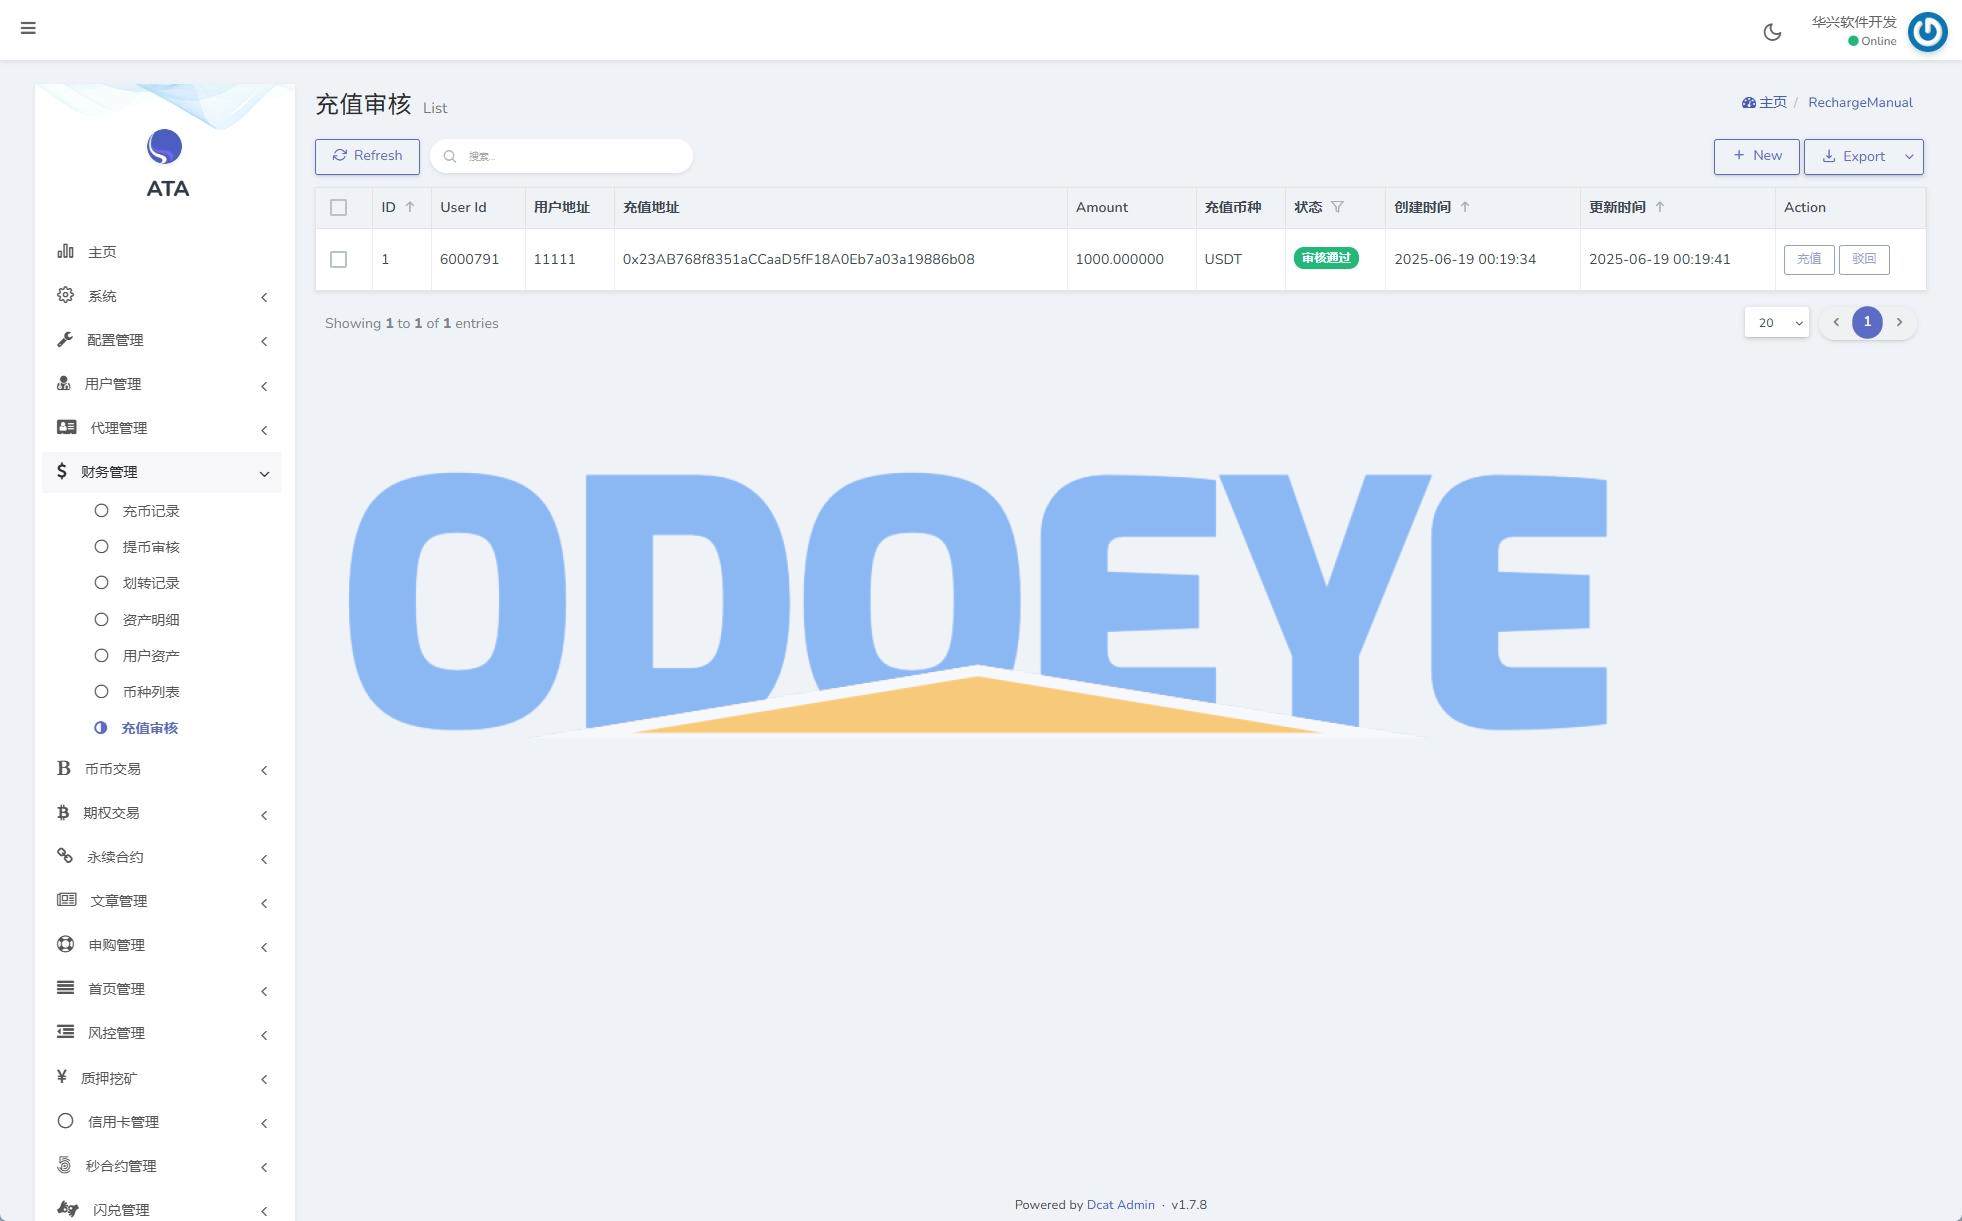Check the select-all header checkbox

click(338, 207)
